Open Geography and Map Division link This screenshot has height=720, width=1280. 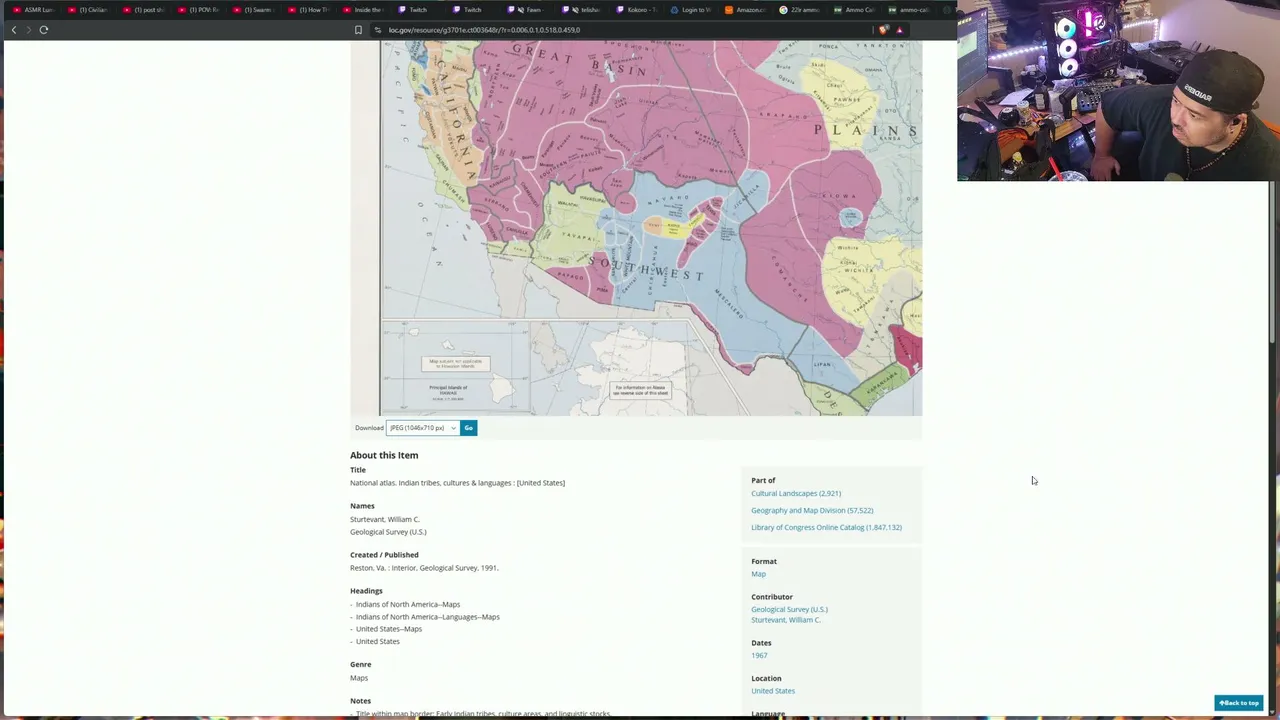(x=812, y=510)
